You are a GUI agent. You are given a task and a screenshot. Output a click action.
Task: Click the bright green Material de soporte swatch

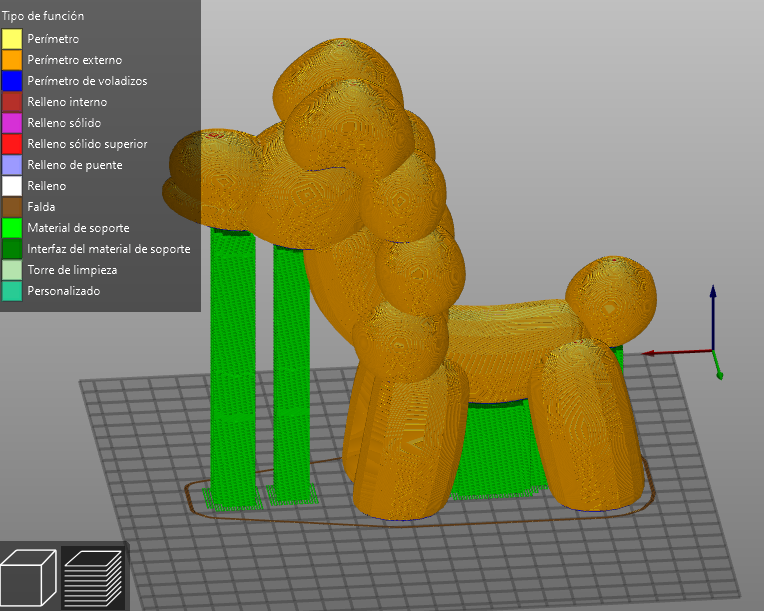(12, 228)
